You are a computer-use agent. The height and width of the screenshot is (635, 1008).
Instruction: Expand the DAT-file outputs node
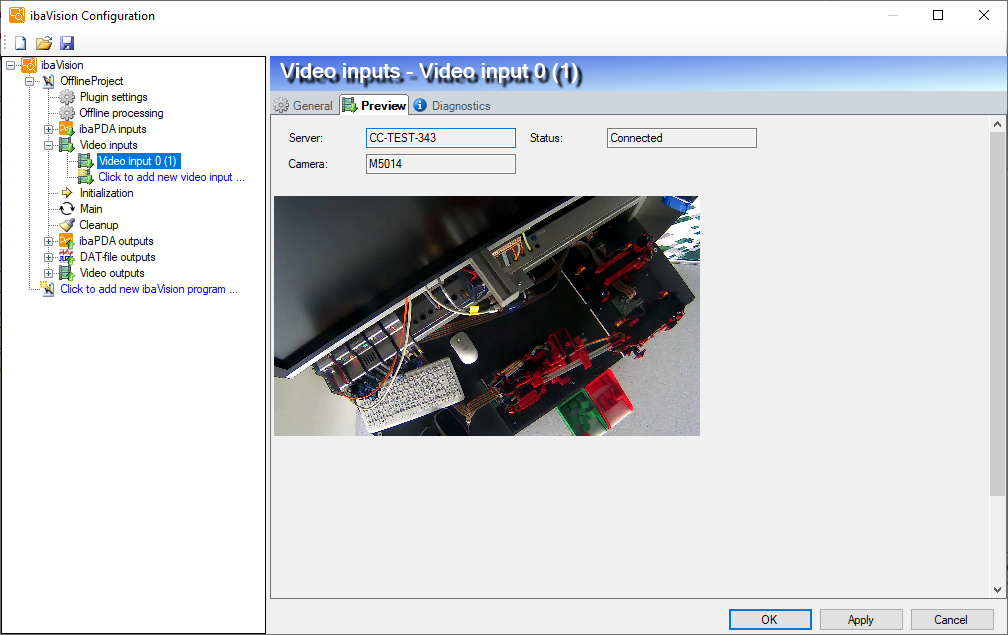pyautogui.click(x=48, y=257)
